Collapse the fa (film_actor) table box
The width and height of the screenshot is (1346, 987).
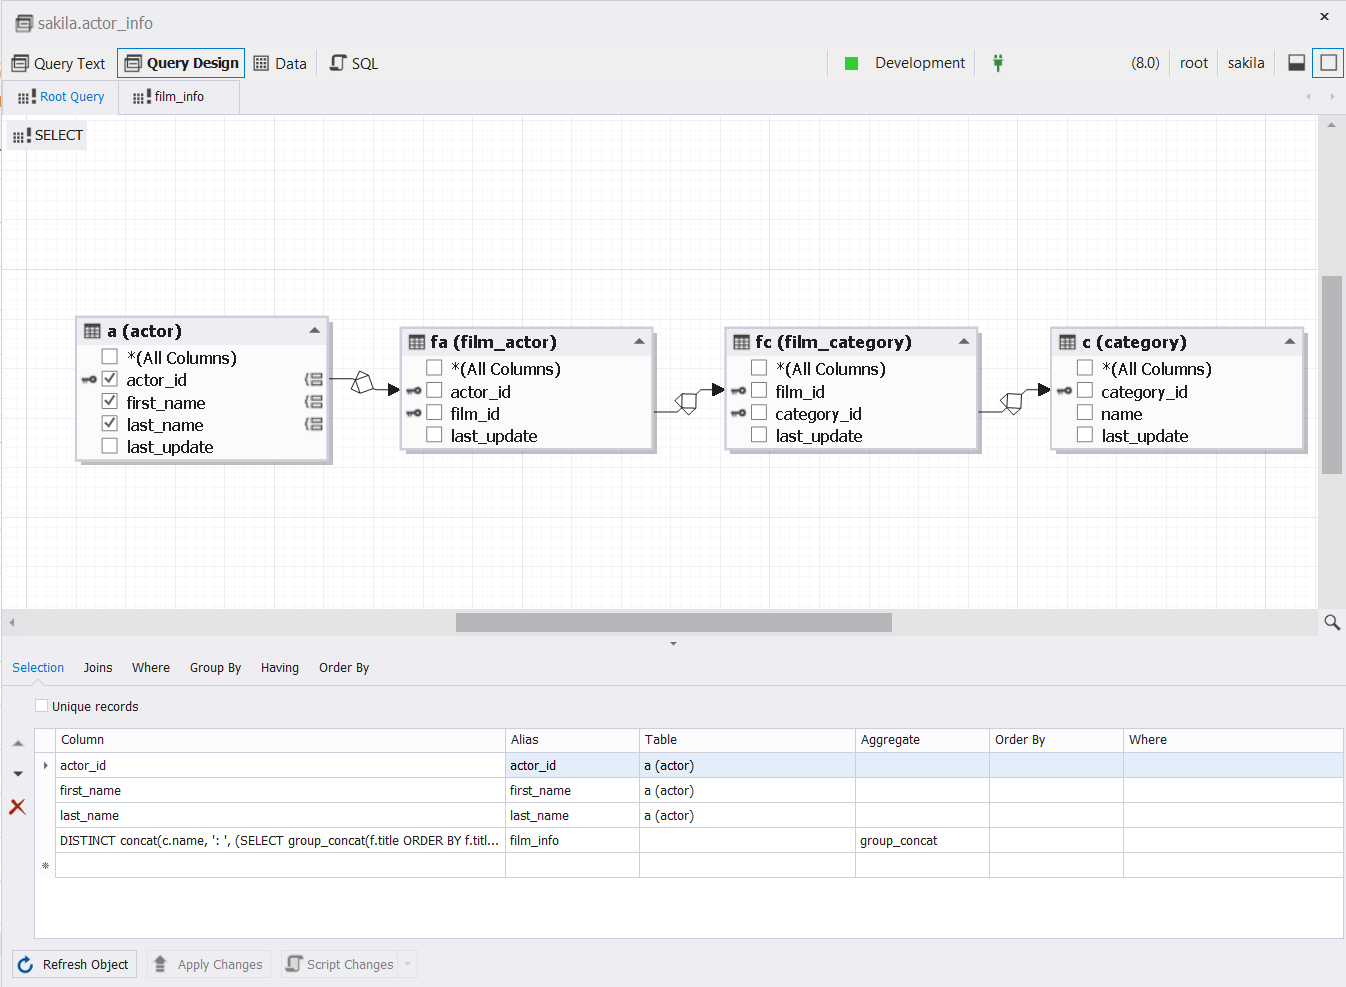[x=639, y=342]
